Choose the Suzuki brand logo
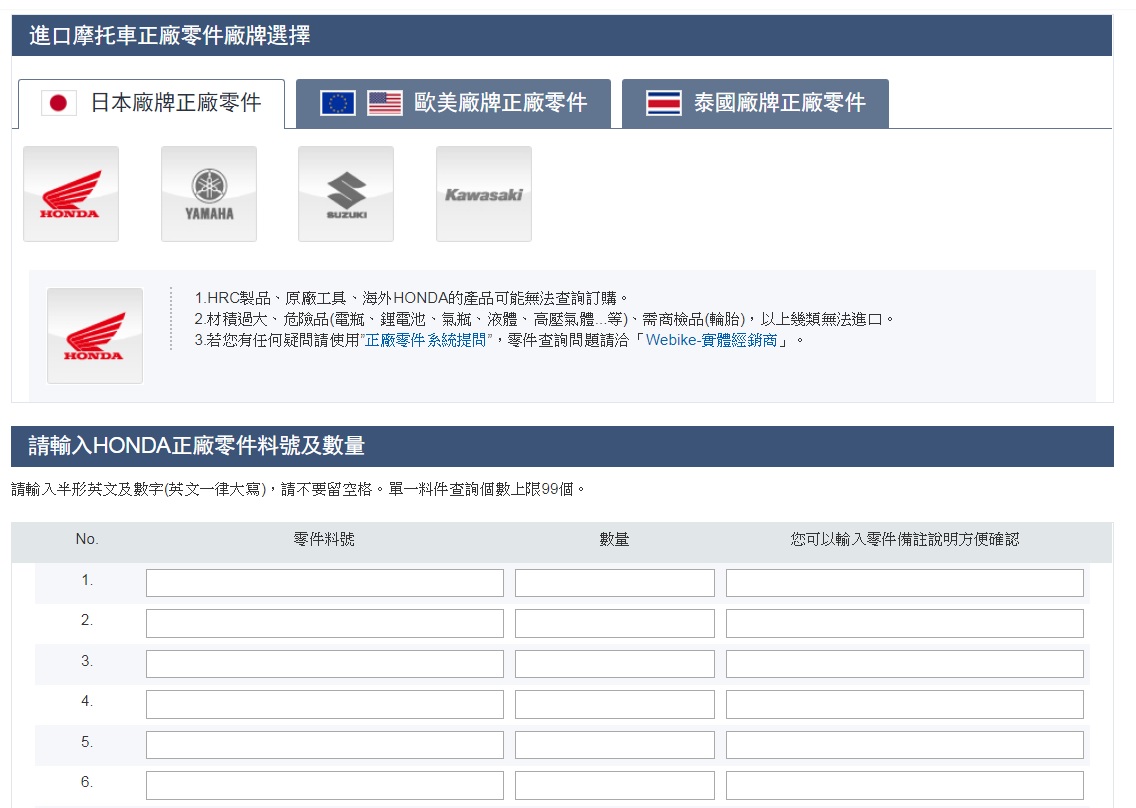Image resolution: width=1136 pixels, height=808 pixels. [345, 194]
